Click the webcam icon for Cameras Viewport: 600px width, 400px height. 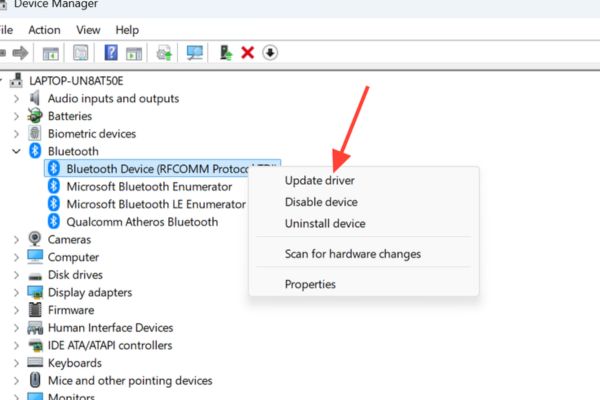[35, 239]
